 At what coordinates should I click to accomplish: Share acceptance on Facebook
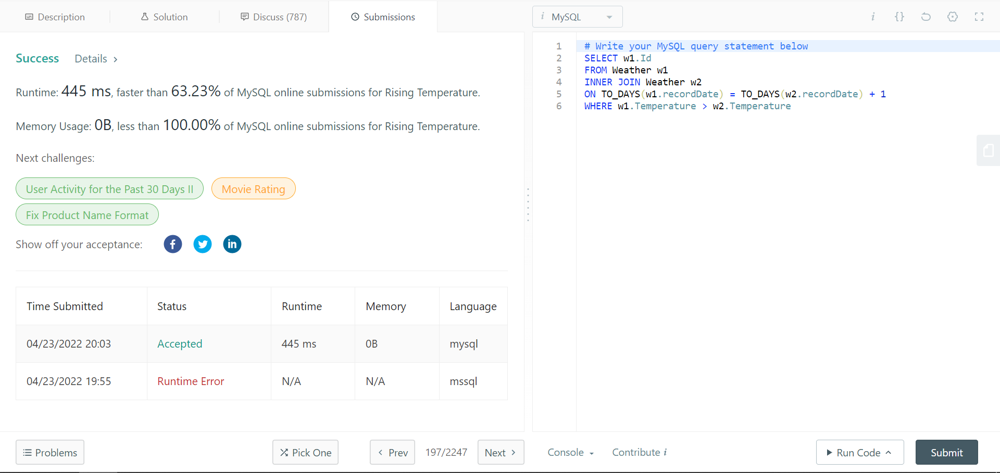(173, 244)
